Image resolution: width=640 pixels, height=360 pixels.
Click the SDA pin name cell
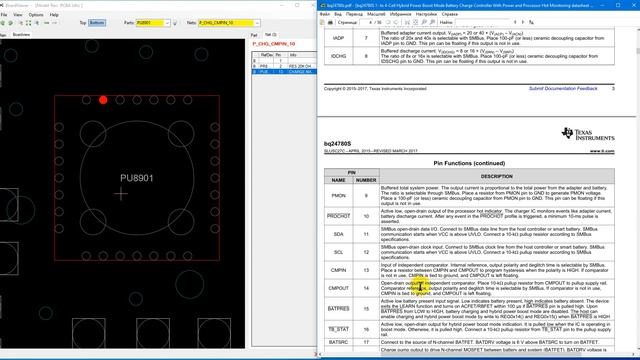pyautogui.click(x=338, y=234)
